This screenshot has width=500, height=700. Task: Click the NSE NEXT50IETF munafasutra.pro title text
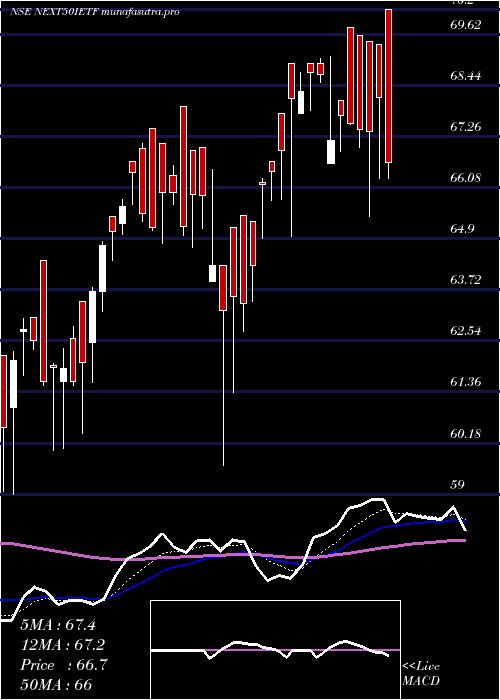tap(95, 12)
